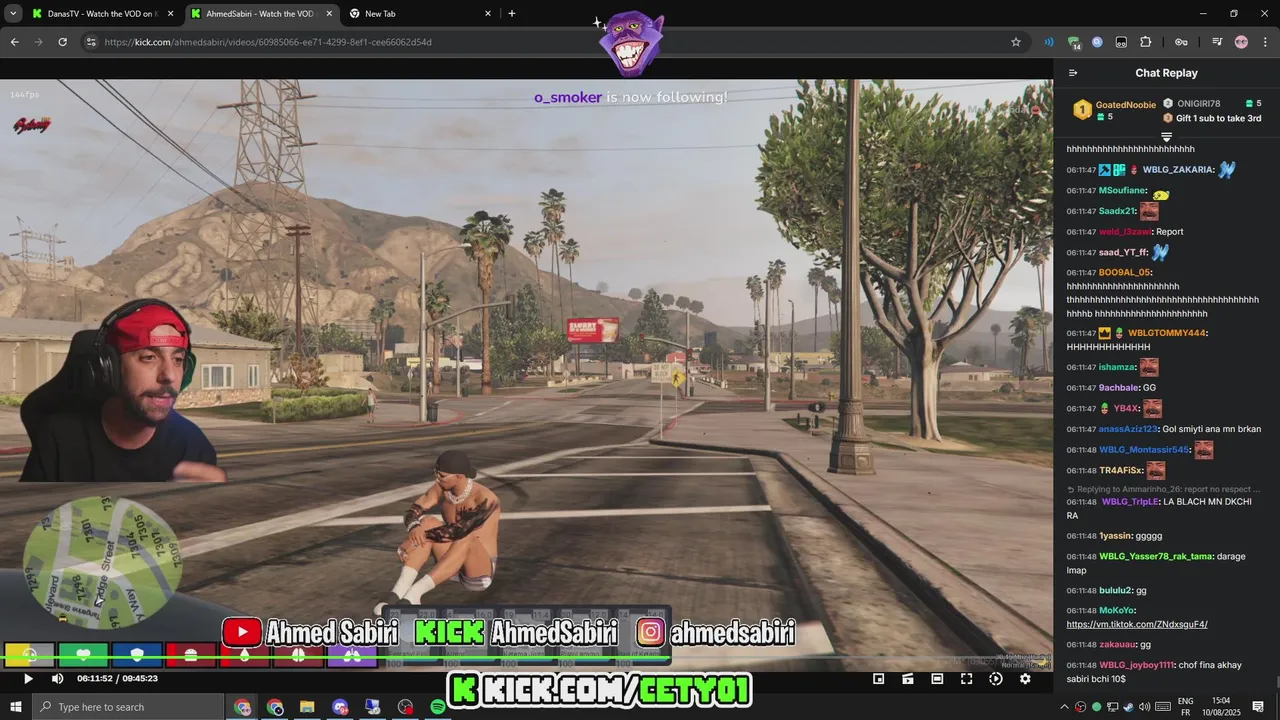This screenshot has height=720, width=1280.
Task: Click username WBLGTOMMY444 in chat
Action: tap(1166, 333)
